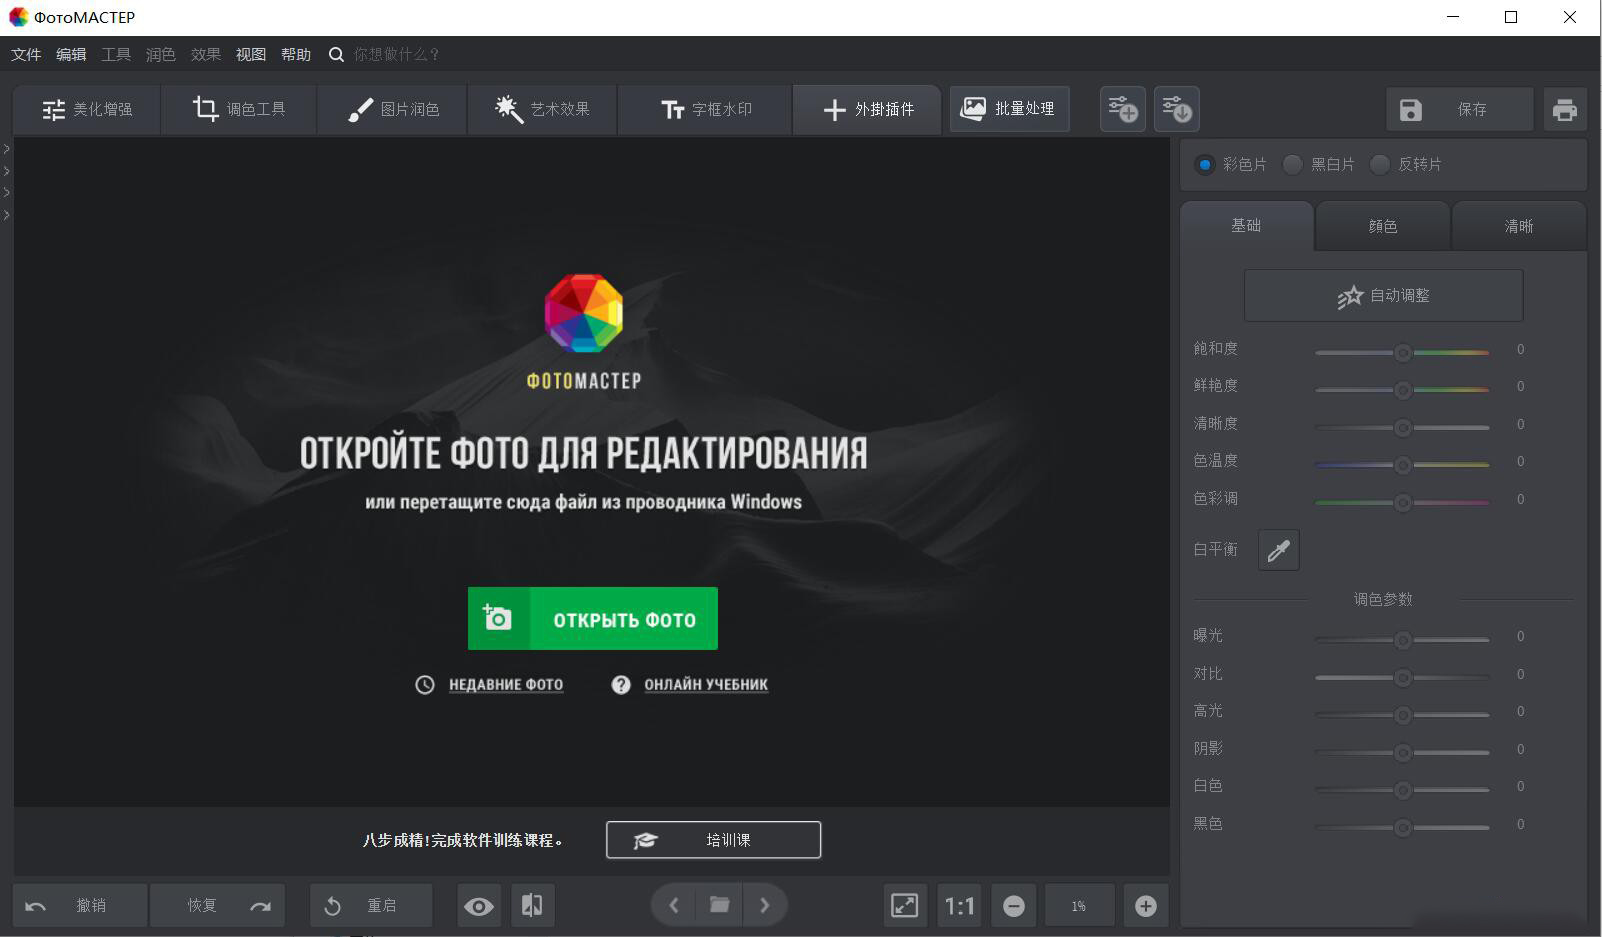Add an 外挂插件 plugin
The height and width of the screenshot is (937, 1602).
tap(866, 109)
